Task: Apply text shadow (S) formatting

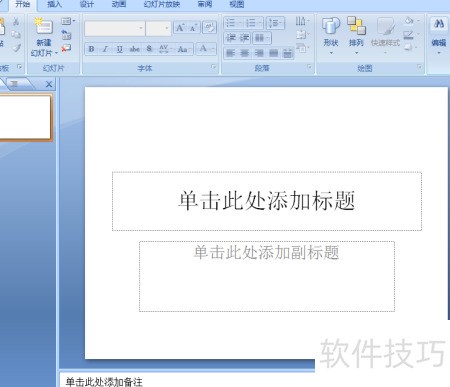Action: click(x=149, y=49)
